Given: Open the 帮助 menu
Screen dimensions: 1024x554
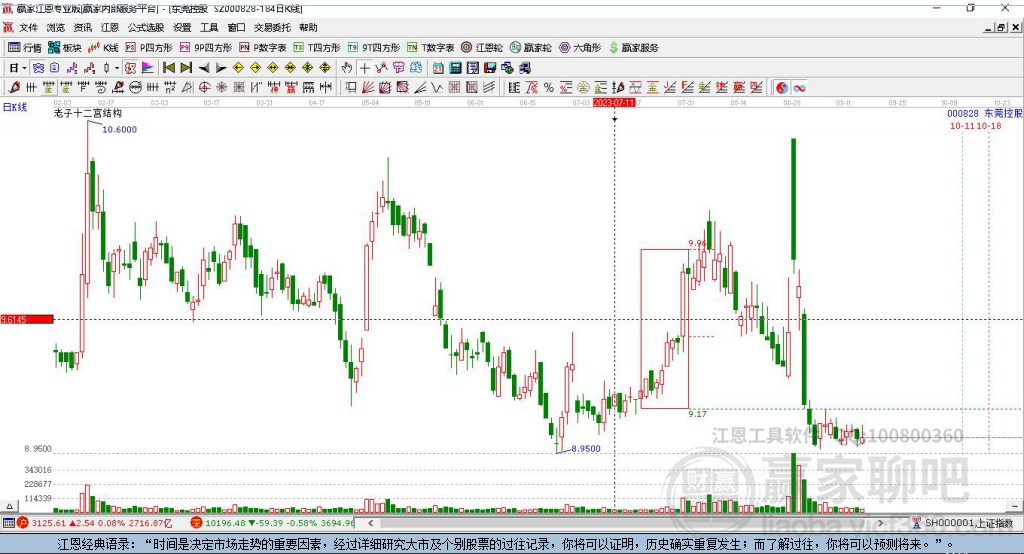Looking at the screenshot, I should coord(308,27).
